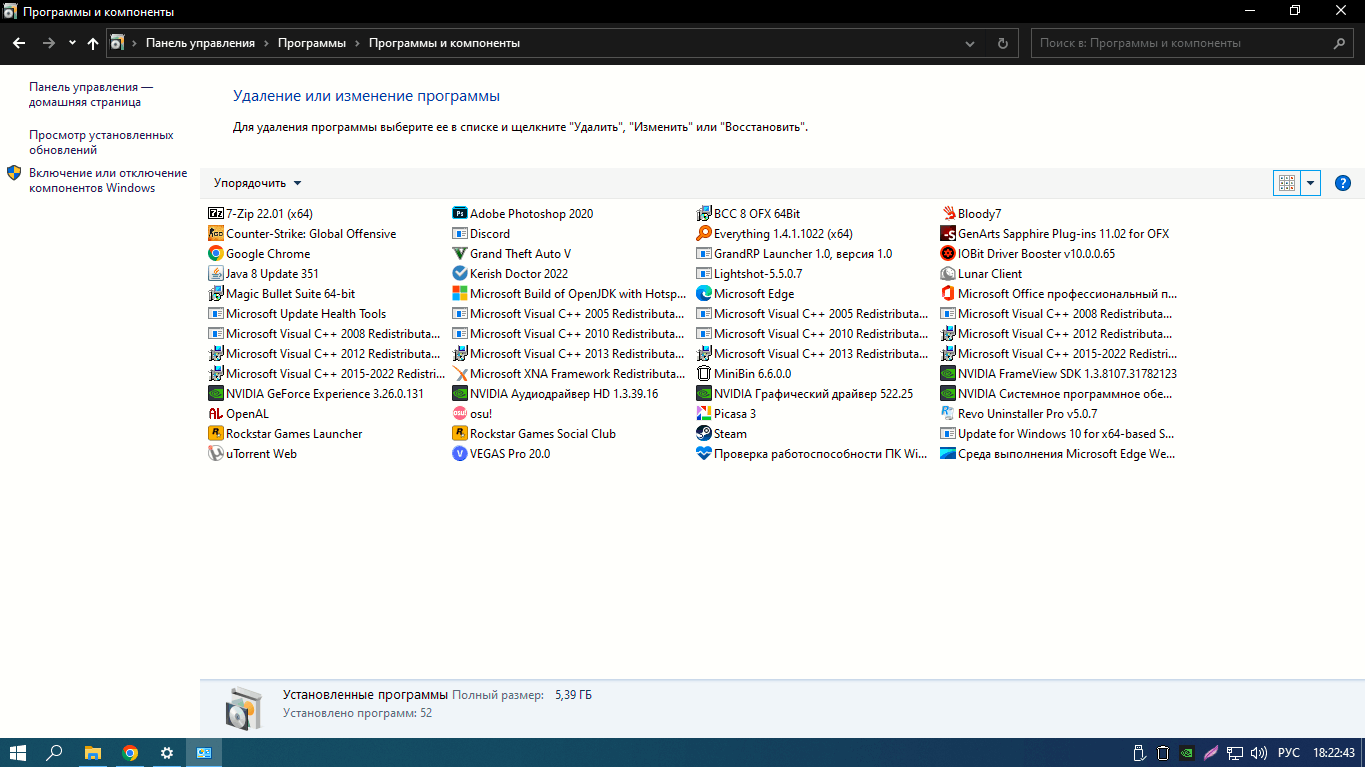Open File Explorer from the taskbar
Viewport: 1365px width, 767px height.
(92, 752)
